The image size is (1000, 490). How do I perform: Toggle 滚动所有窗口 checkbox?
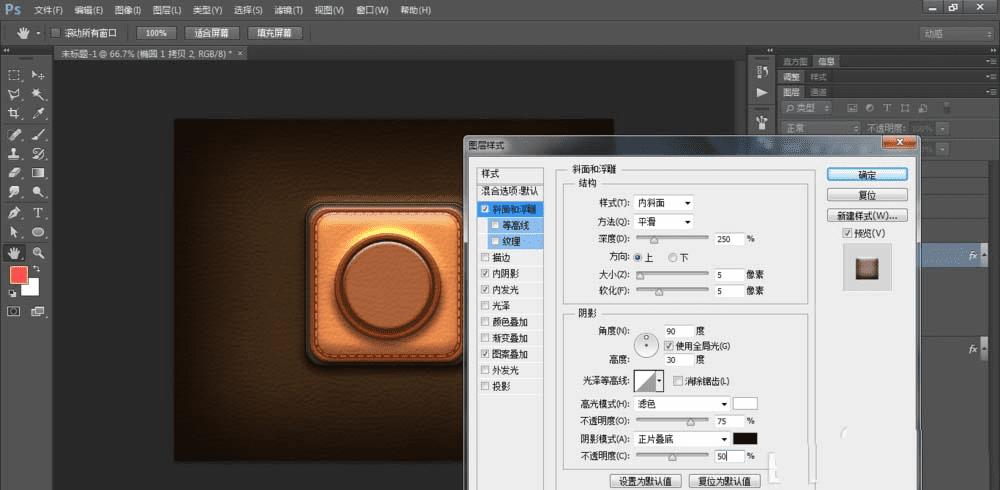(x=56, y=33)
